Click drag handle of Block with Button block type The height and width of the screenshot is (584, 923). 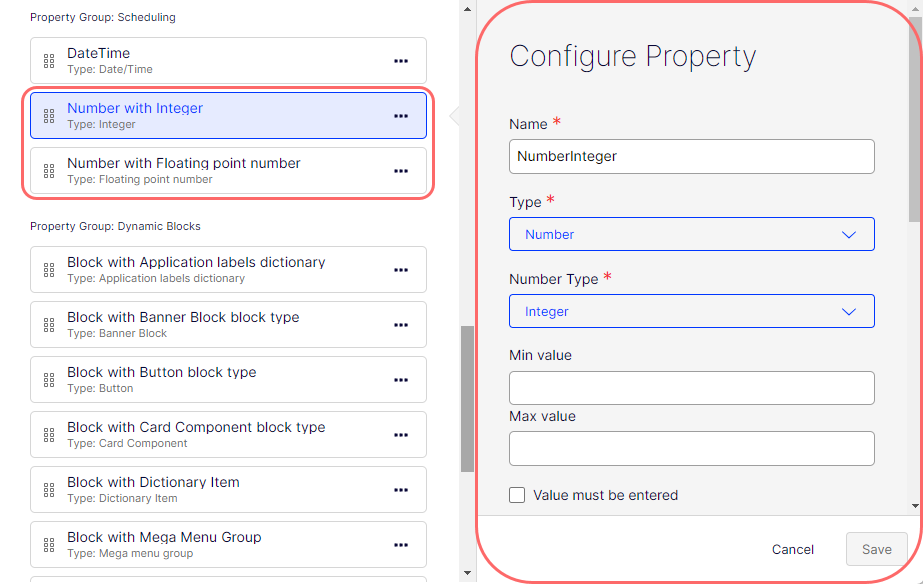pyautogui.click(x=49, y=380)
